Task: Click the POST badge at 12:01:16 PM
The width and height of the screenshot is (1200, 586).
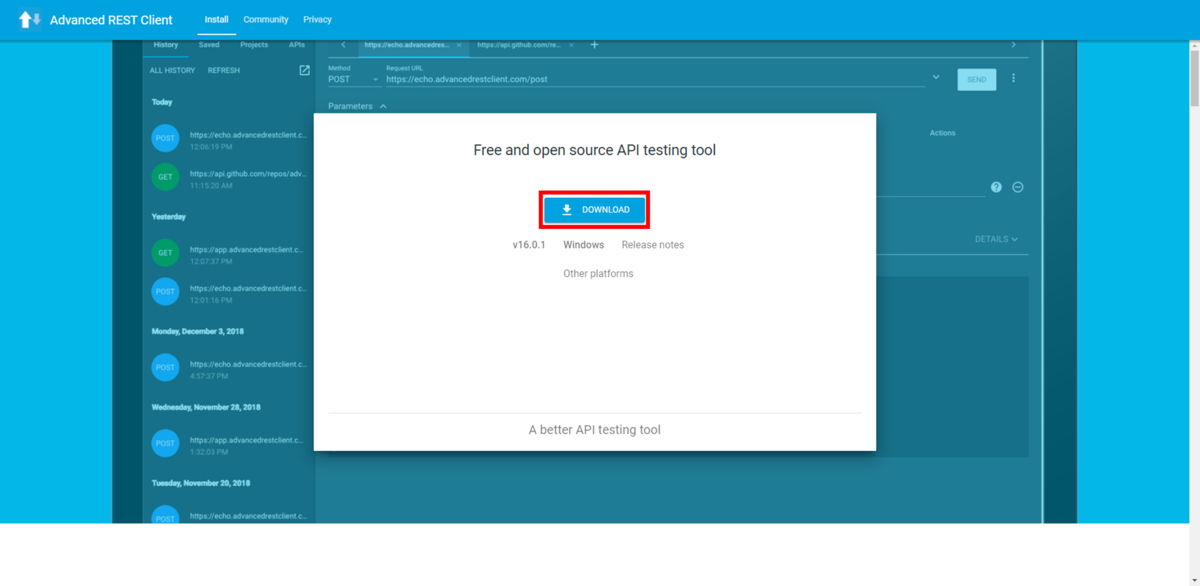Action: [165, 292]
